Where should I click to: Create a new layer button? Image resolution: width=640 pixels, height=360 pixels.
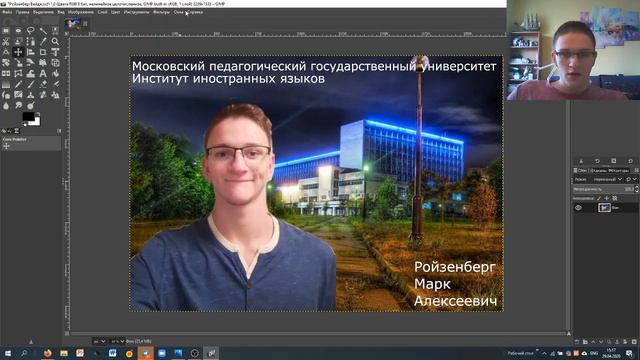(x=577, y=342)
